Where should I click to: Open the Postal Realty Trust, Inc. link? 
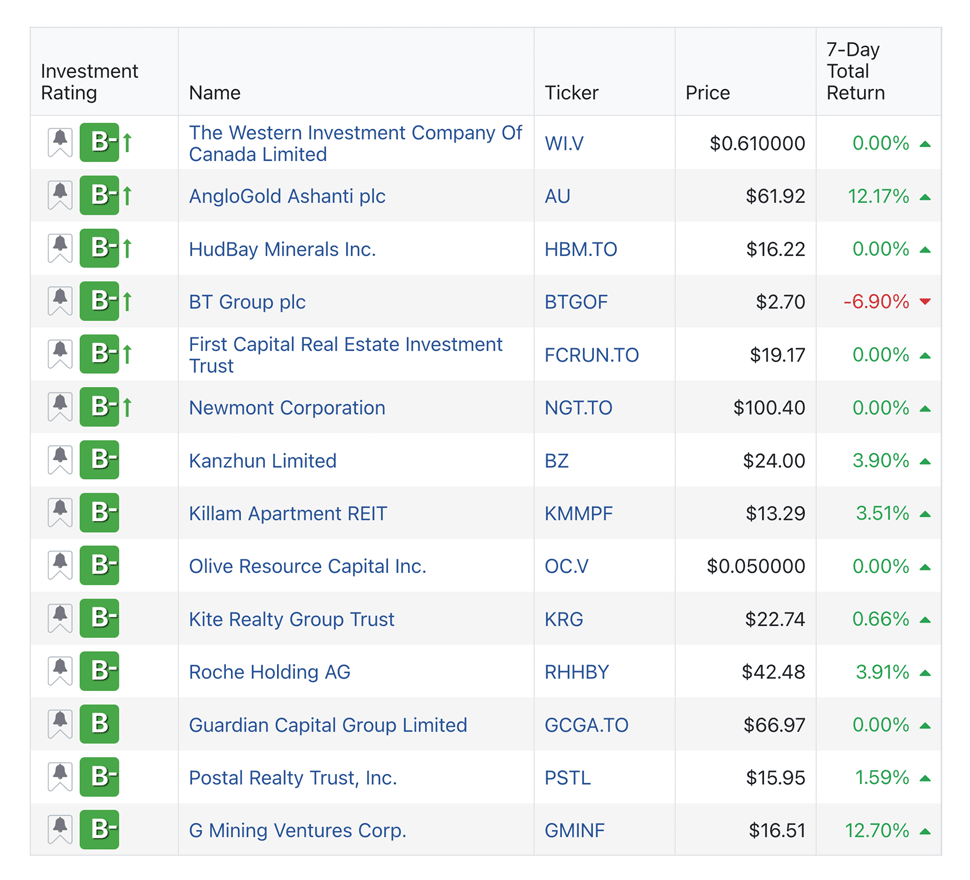(x=292, y=778)
